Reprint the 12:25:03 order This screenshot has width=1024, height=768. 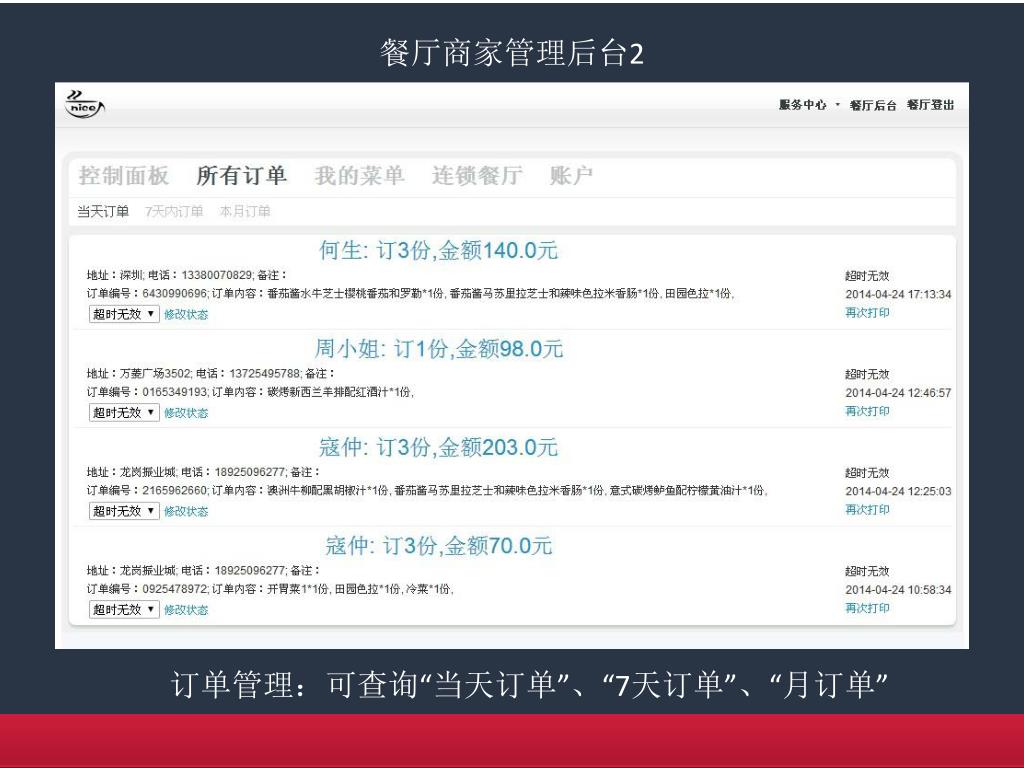tap(867, 509)
